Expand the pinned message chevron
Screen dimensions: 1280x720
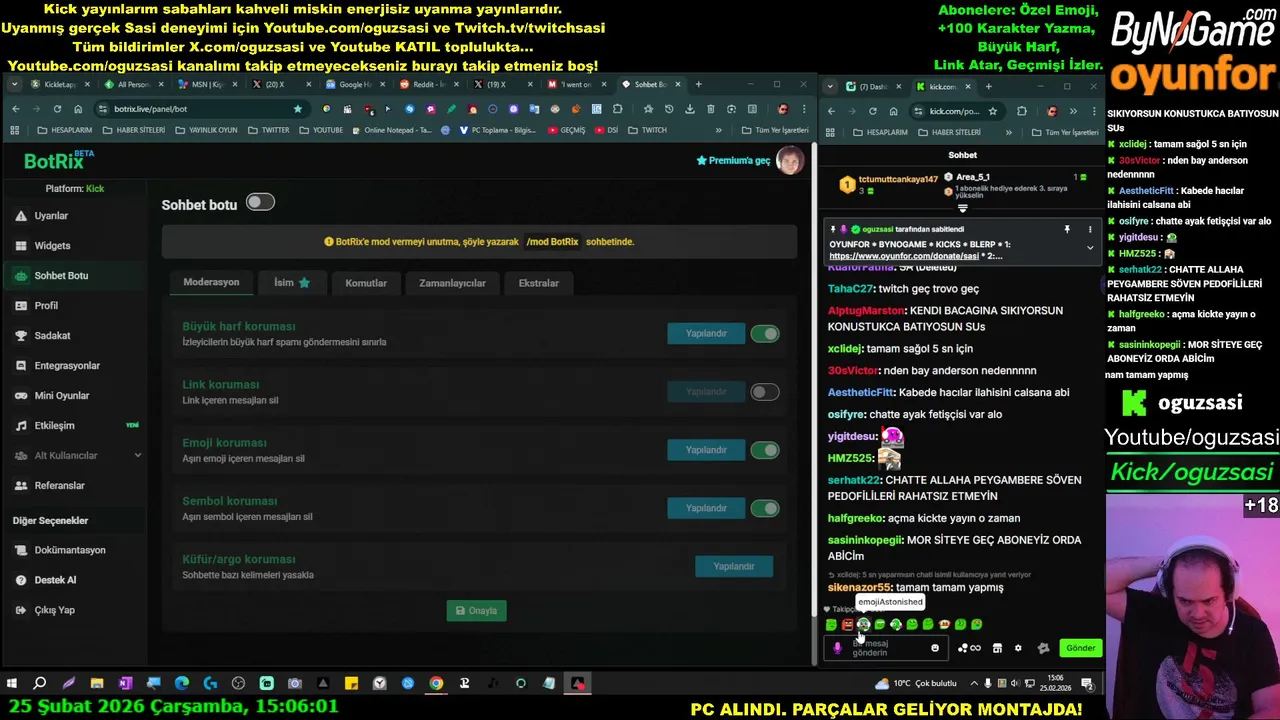click(x=1090, y=247)
